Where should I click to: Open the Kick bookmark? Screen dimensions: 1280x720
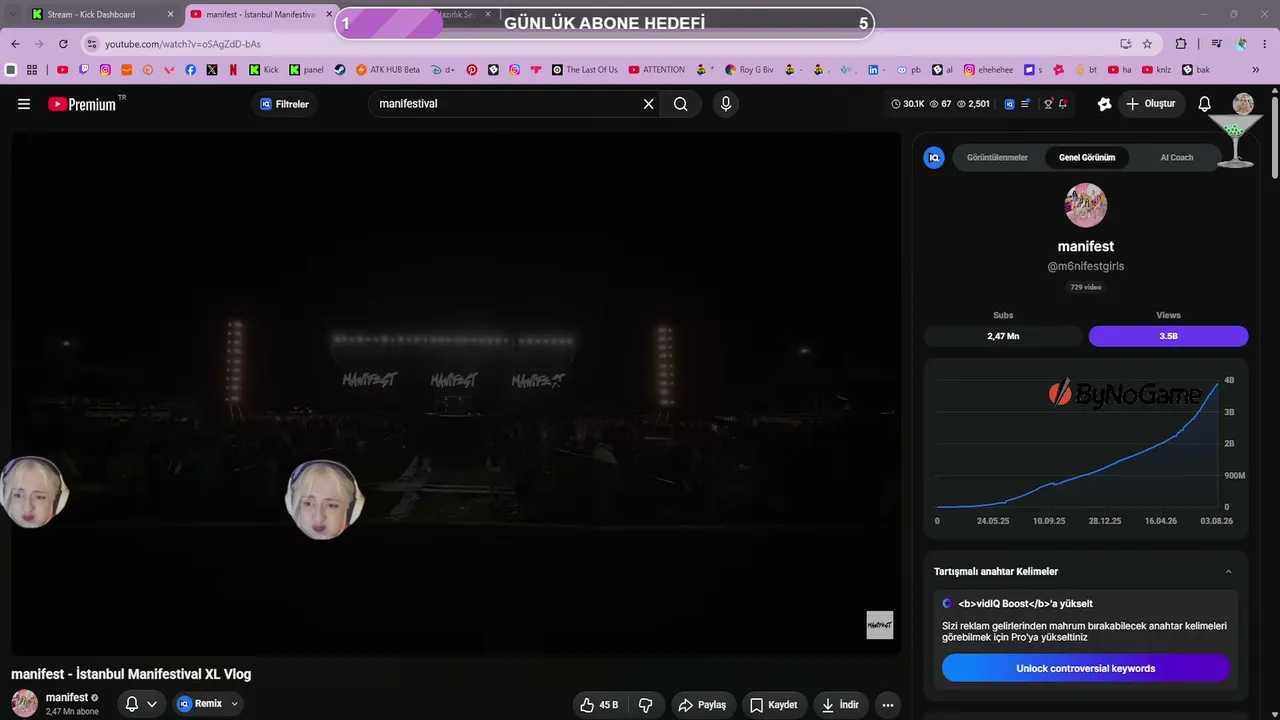[264, 70]
